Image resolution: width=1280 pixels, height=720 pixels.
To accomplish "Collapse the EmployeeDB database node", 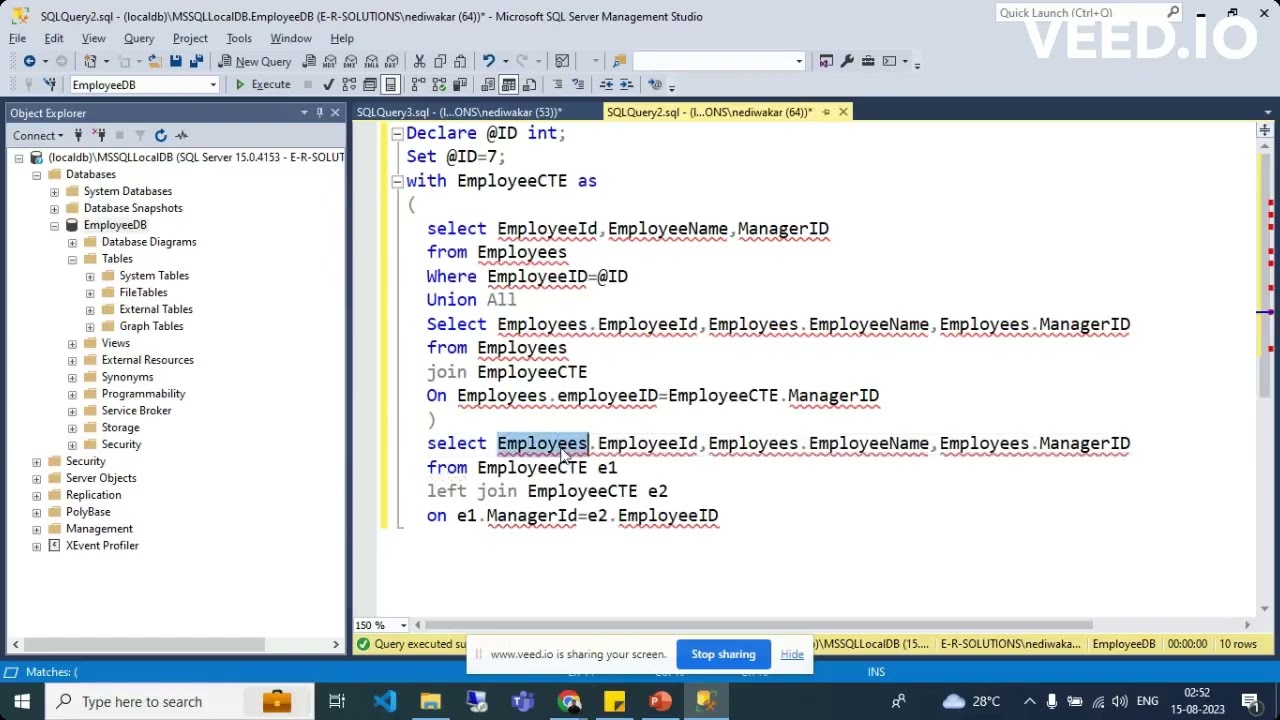I will [x=54, y=225].
